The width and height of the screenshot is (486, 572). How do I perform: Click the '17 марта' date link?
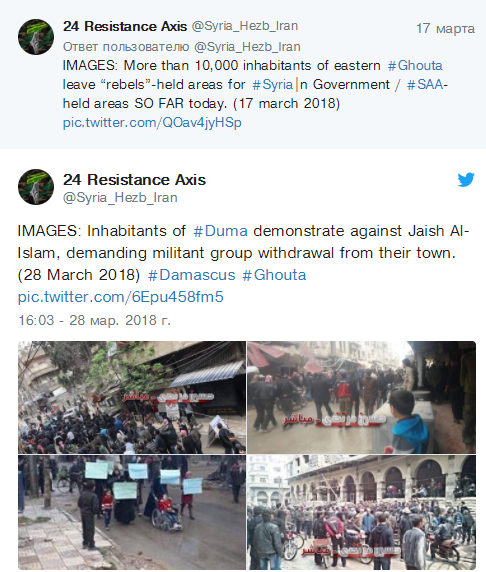(446, 29)
